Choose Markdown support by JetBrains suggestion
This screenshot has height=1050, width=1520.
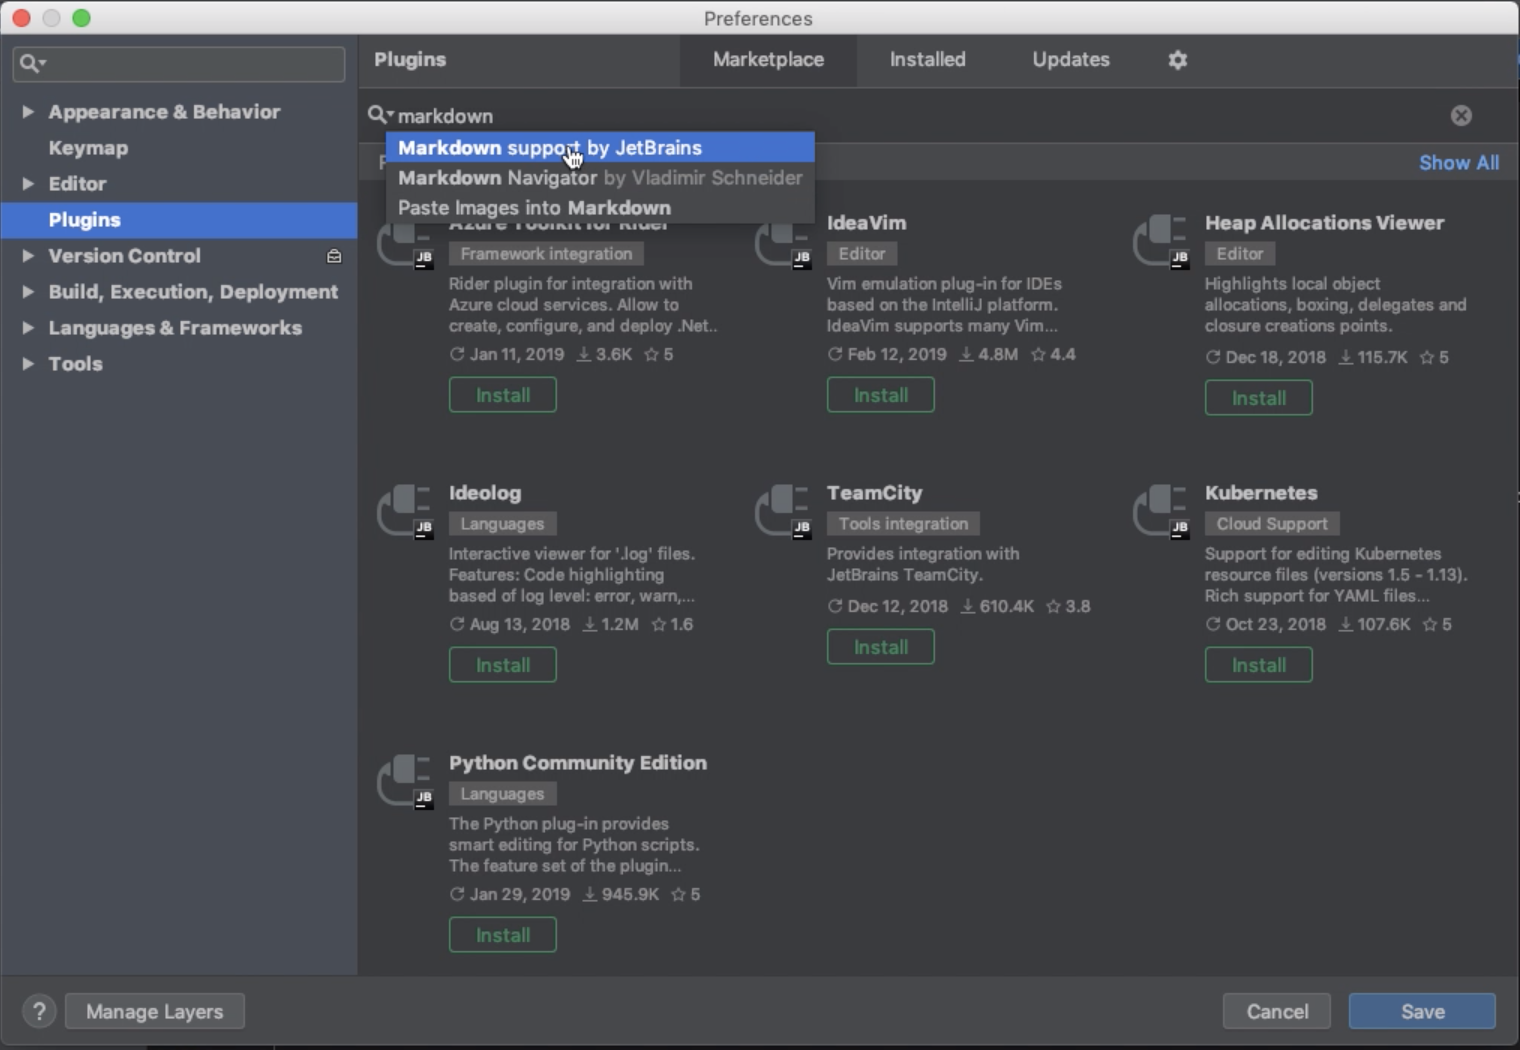[600, 148]
